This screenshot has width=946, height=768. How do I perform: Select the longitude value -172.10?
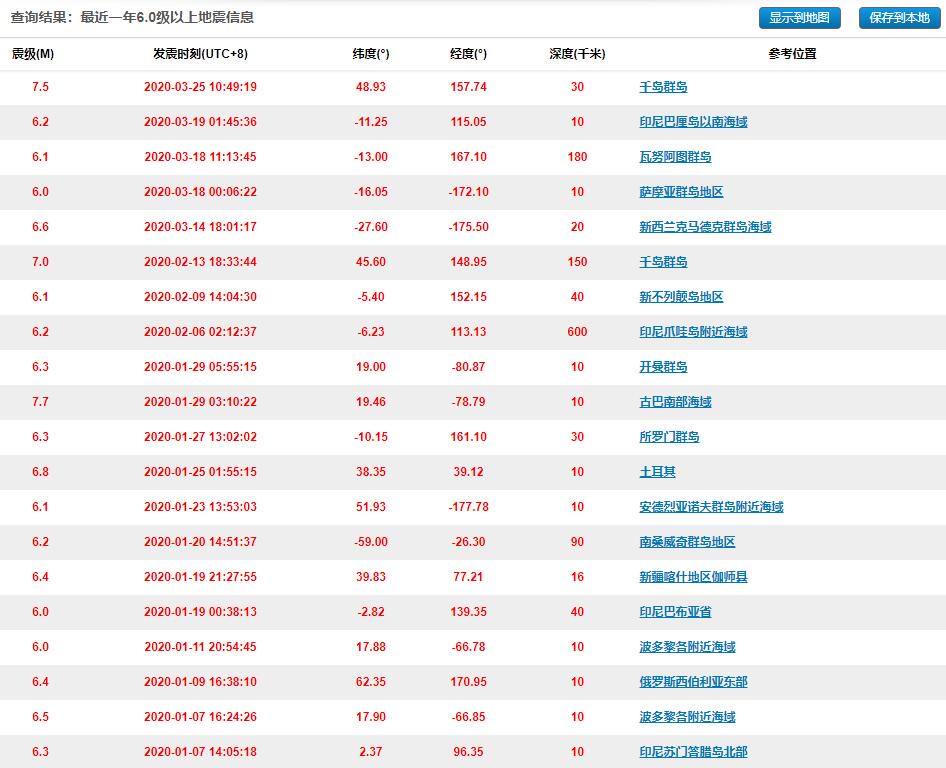click(x=468, y=192)
